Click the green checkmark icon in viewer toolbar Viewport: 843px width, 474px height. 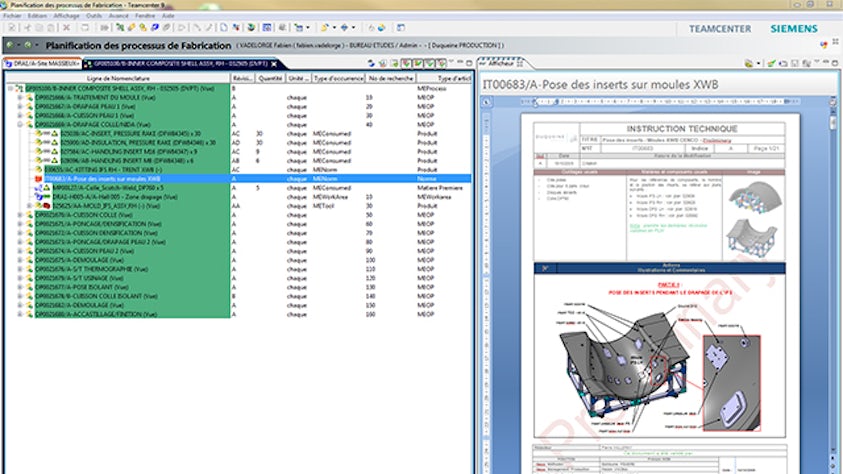tap(771, 63)
